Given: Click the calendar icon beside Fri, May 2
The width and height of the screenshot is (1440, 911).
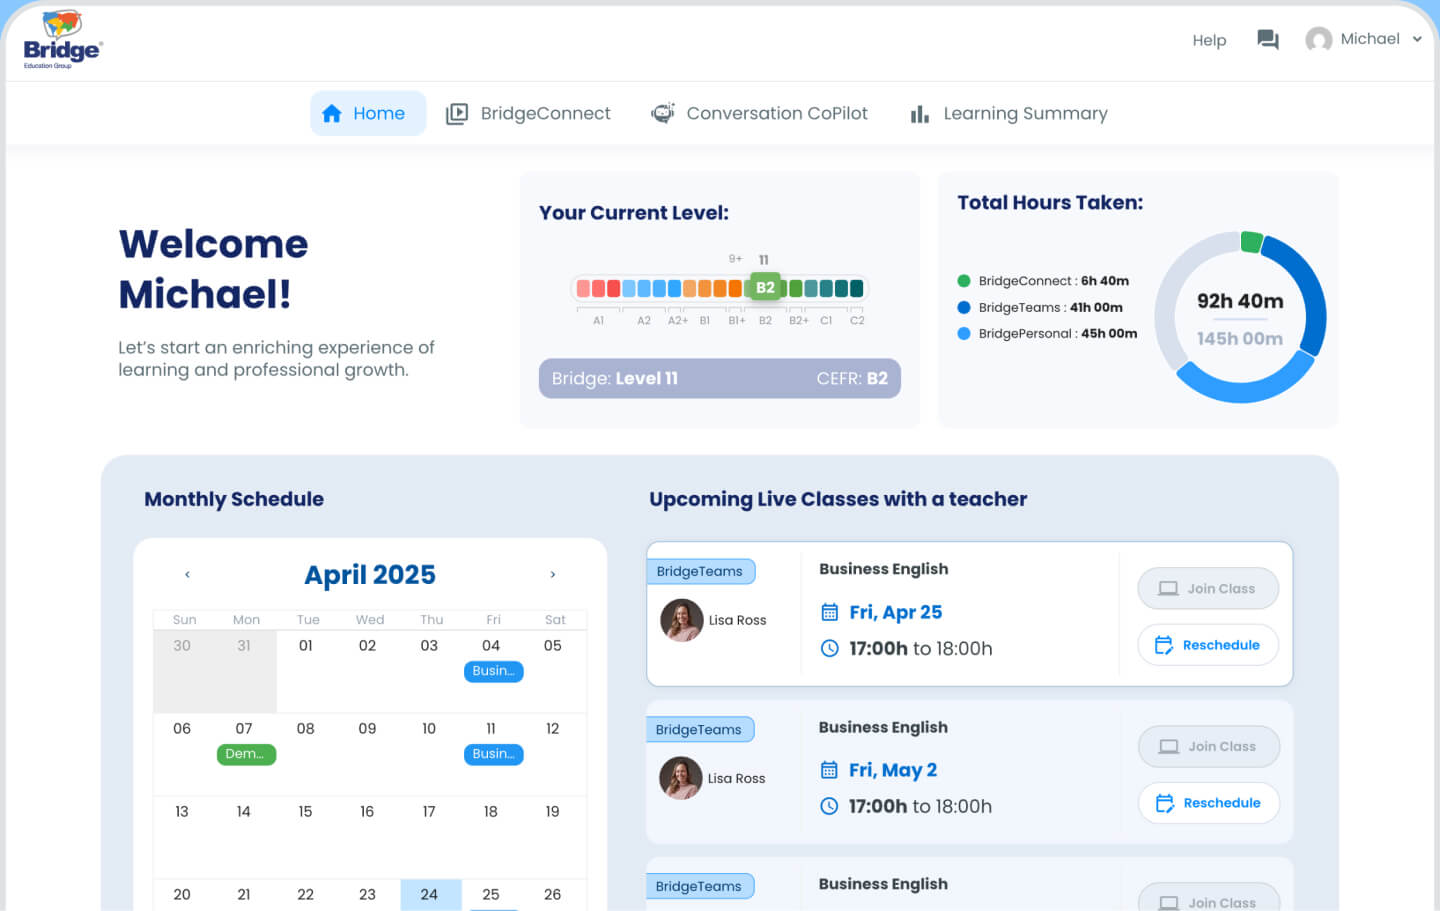Looking at the screenshot, I should pos(829,770).
